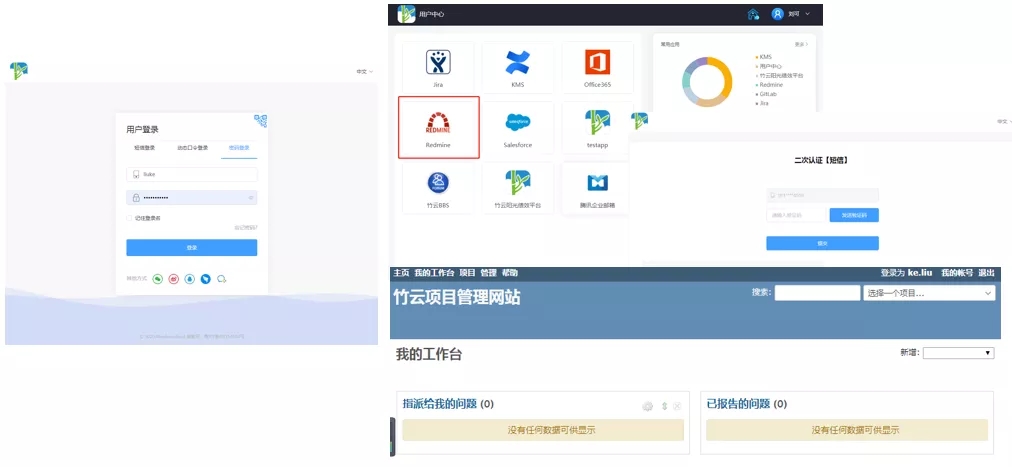The width and height of the screenshot is (1012, 467).
Task: Click the username input field on login
Action: click(192, 174)
